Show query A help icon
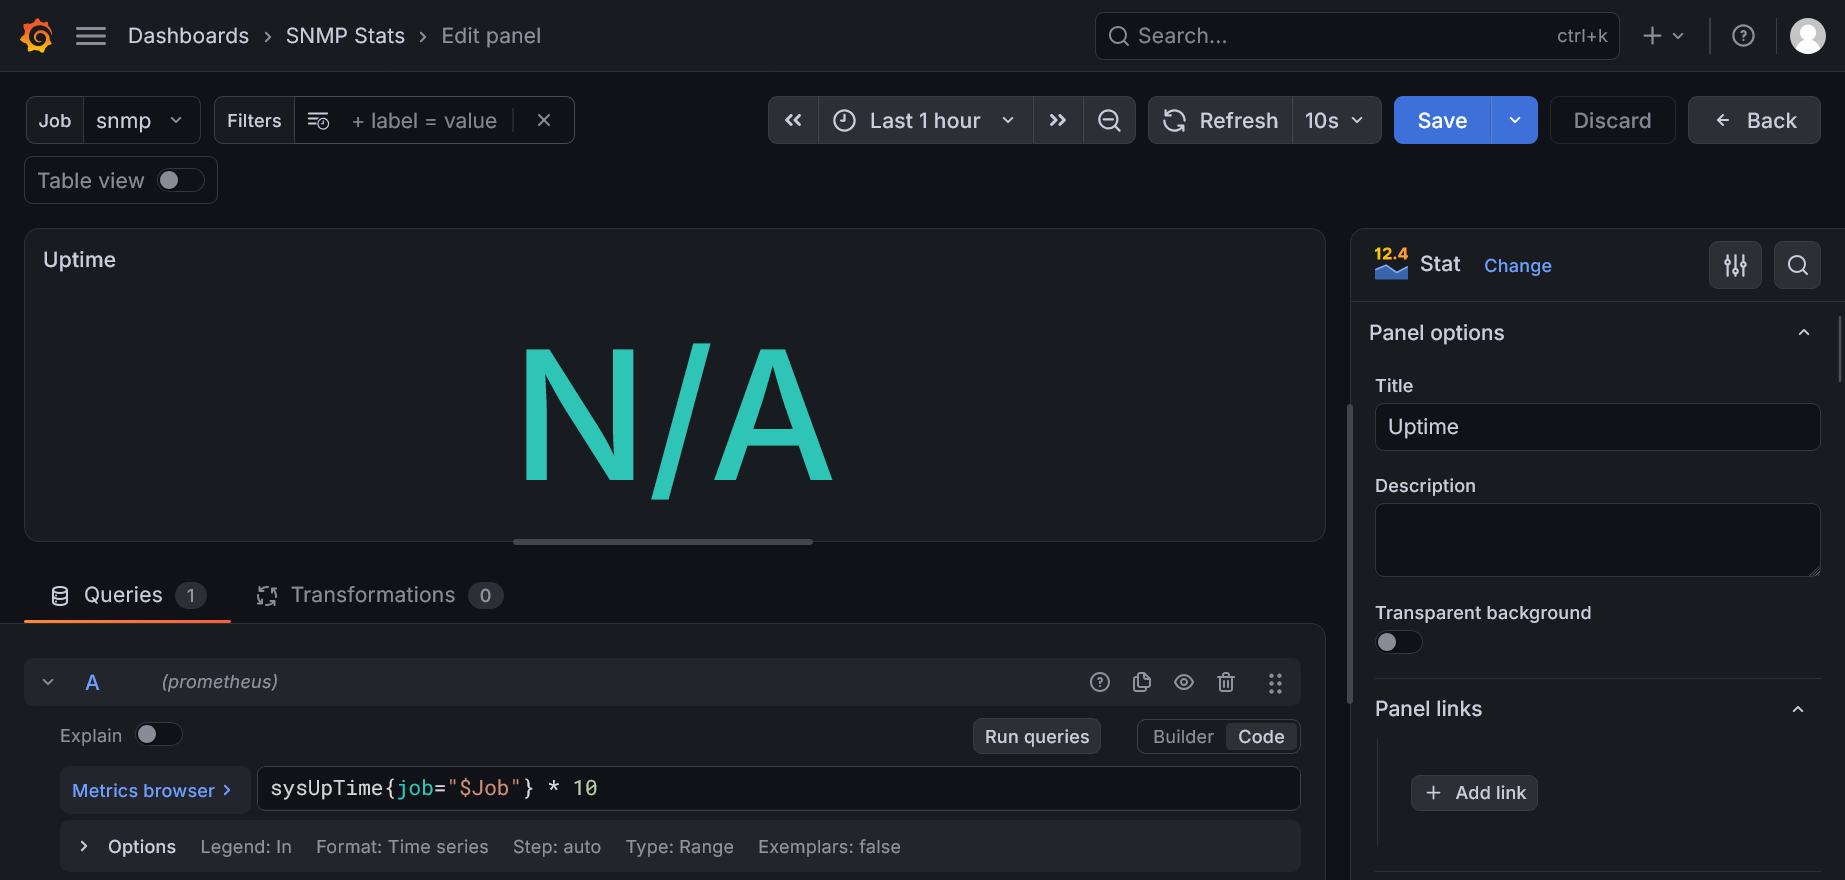The image size is (1845, 880). [1100, 682]
